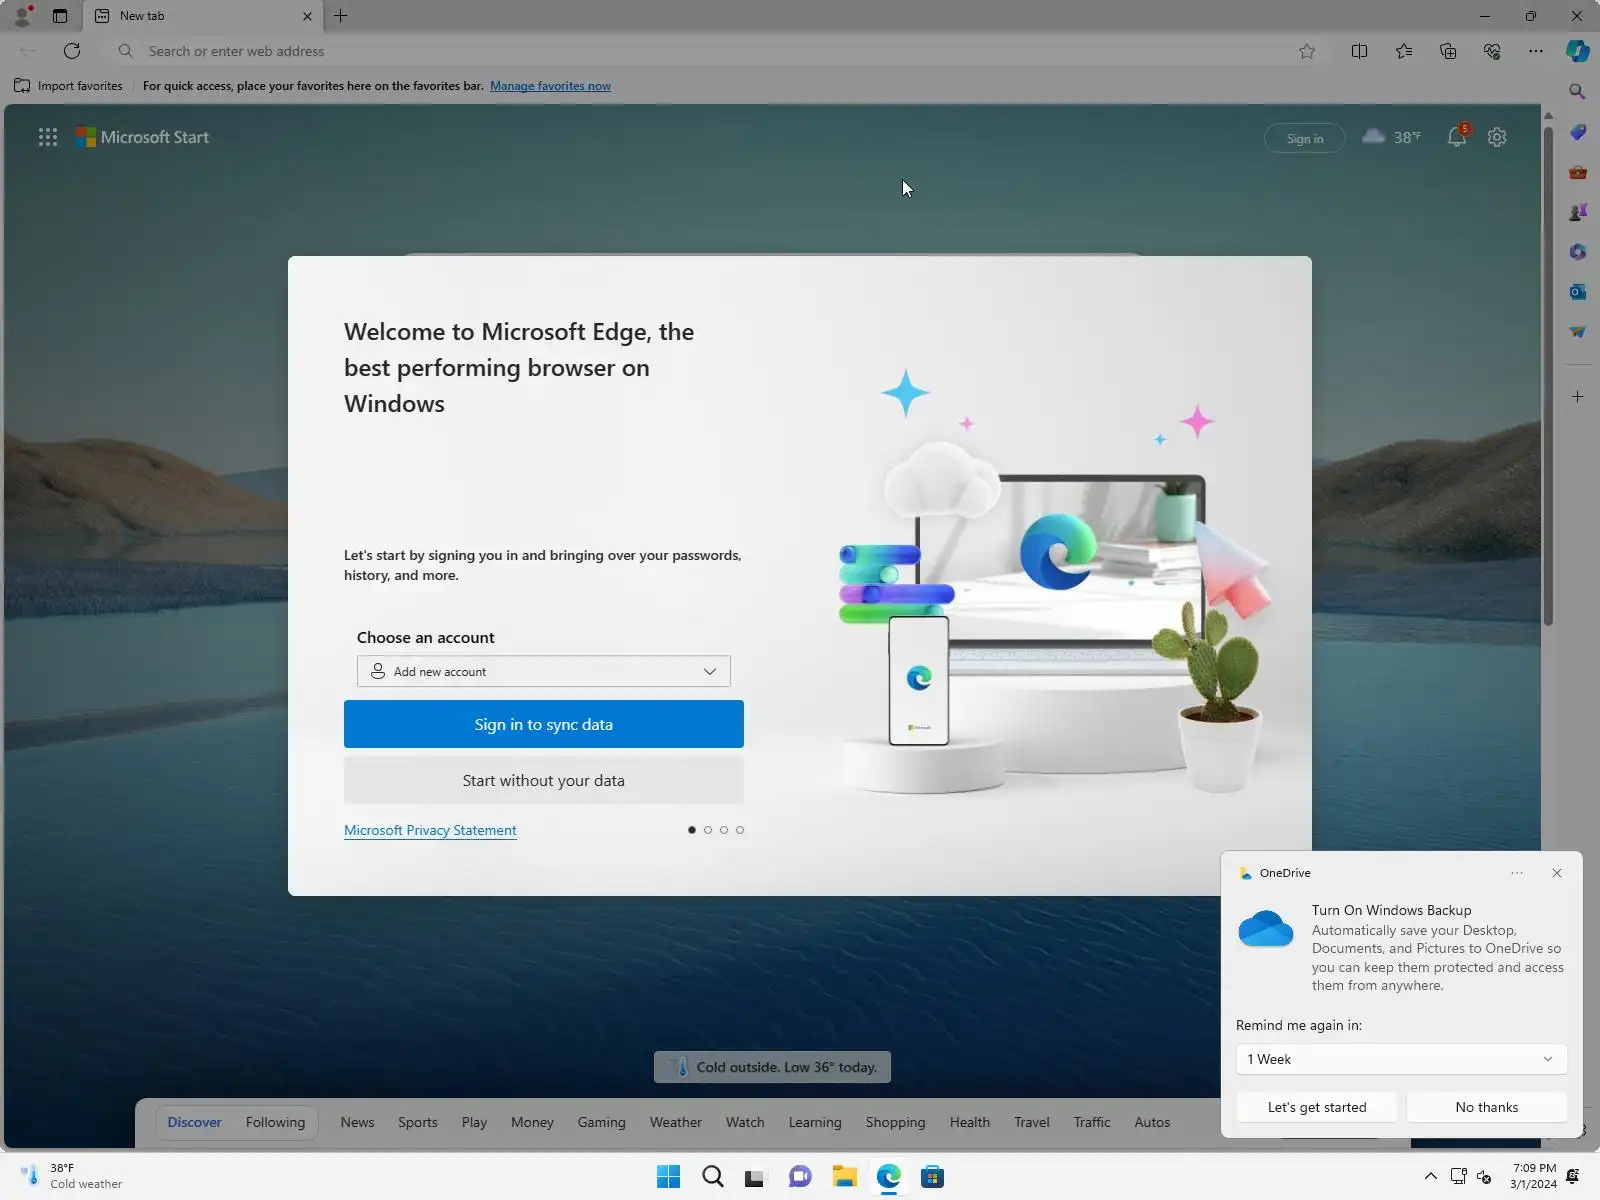This screenshot has height=1200, width=1600.
Task: Open the Windows Start menu
Action: point(668,1176)
